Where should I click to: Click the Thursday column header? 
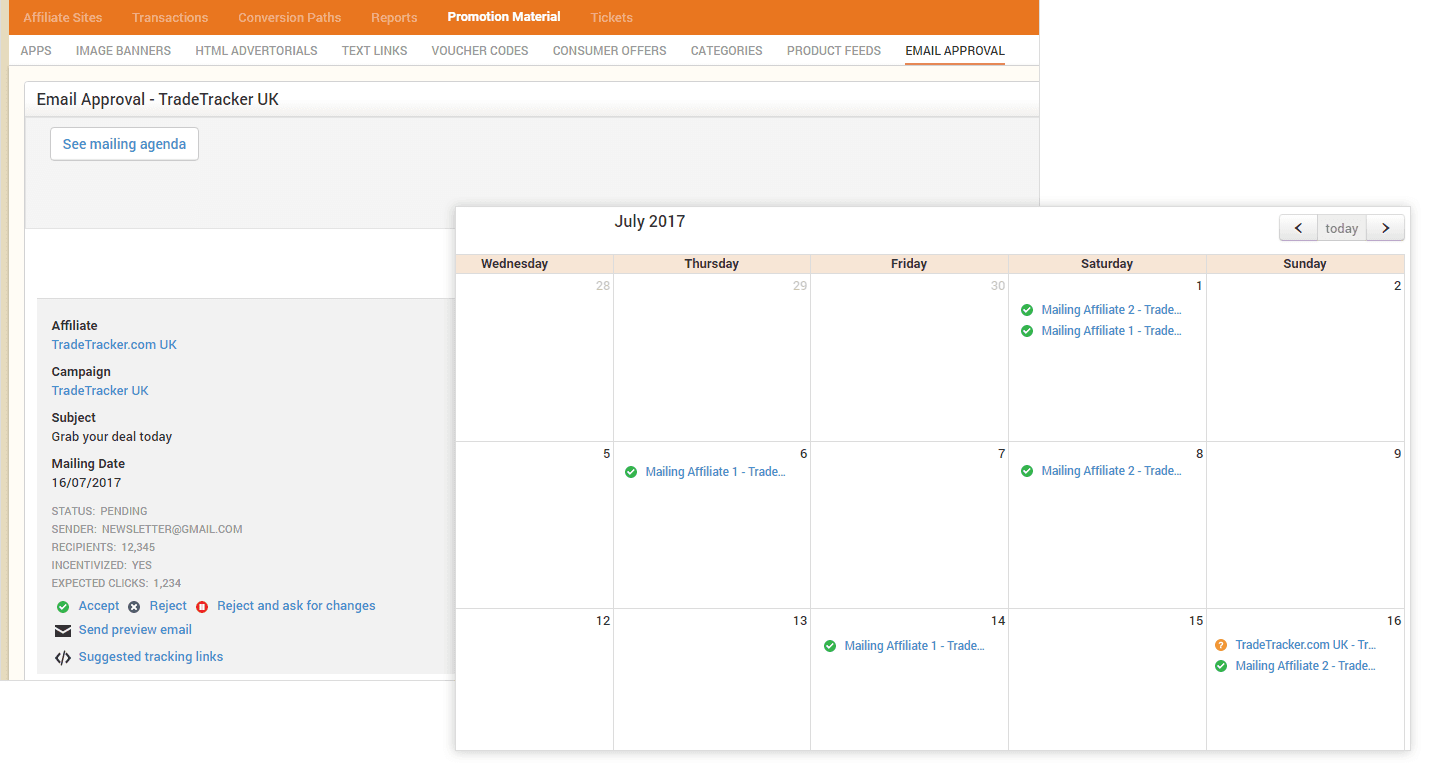[712, 264]
